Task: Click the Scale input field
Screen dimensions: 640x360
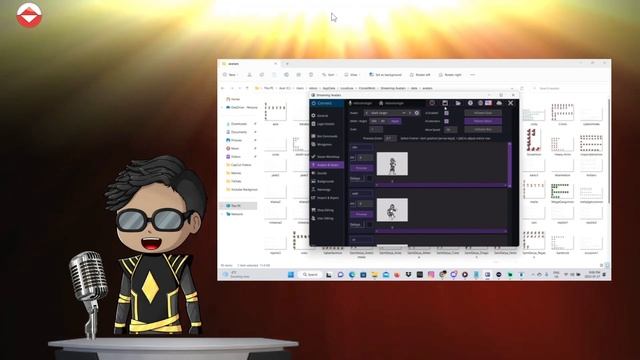Action: [x=376, y=129]
